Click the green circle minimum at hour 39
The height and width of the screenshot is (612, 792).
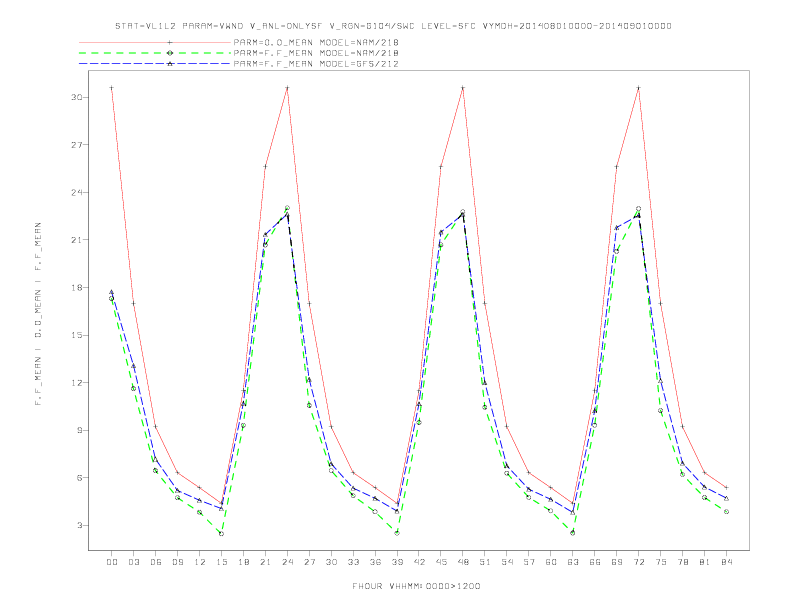[x=397, y=533]
